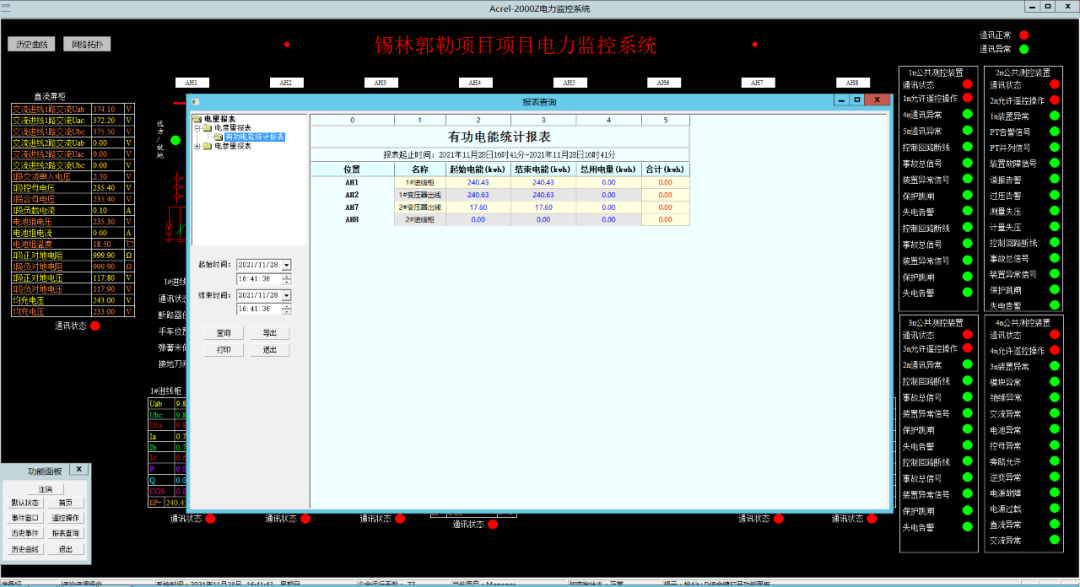The image size is (1080, 587).
Task: Click 查询 to run the report query
Action: (x=223, y=333)
